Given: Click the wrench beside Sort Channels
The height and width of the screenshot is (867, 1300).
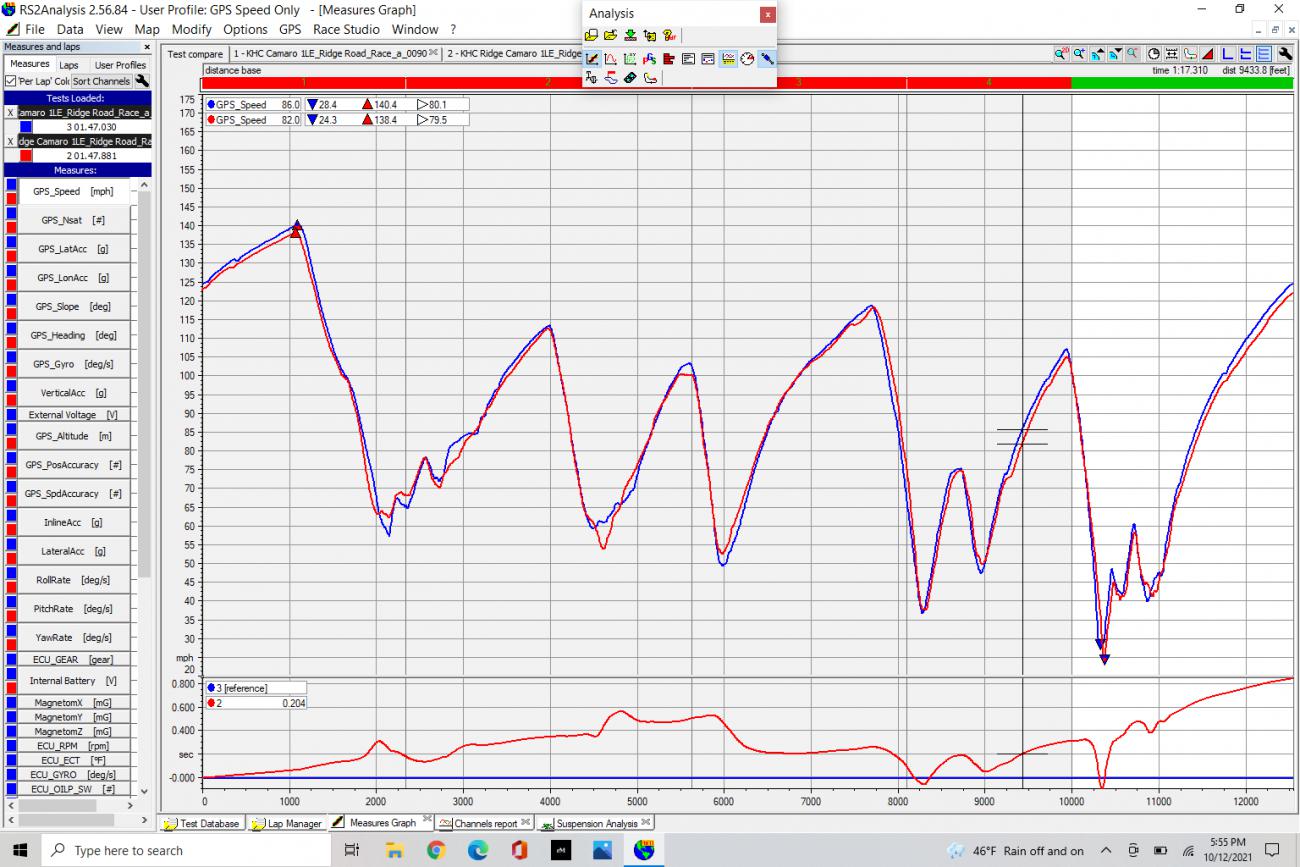Looking at the screenshot, I should point(142,81).
